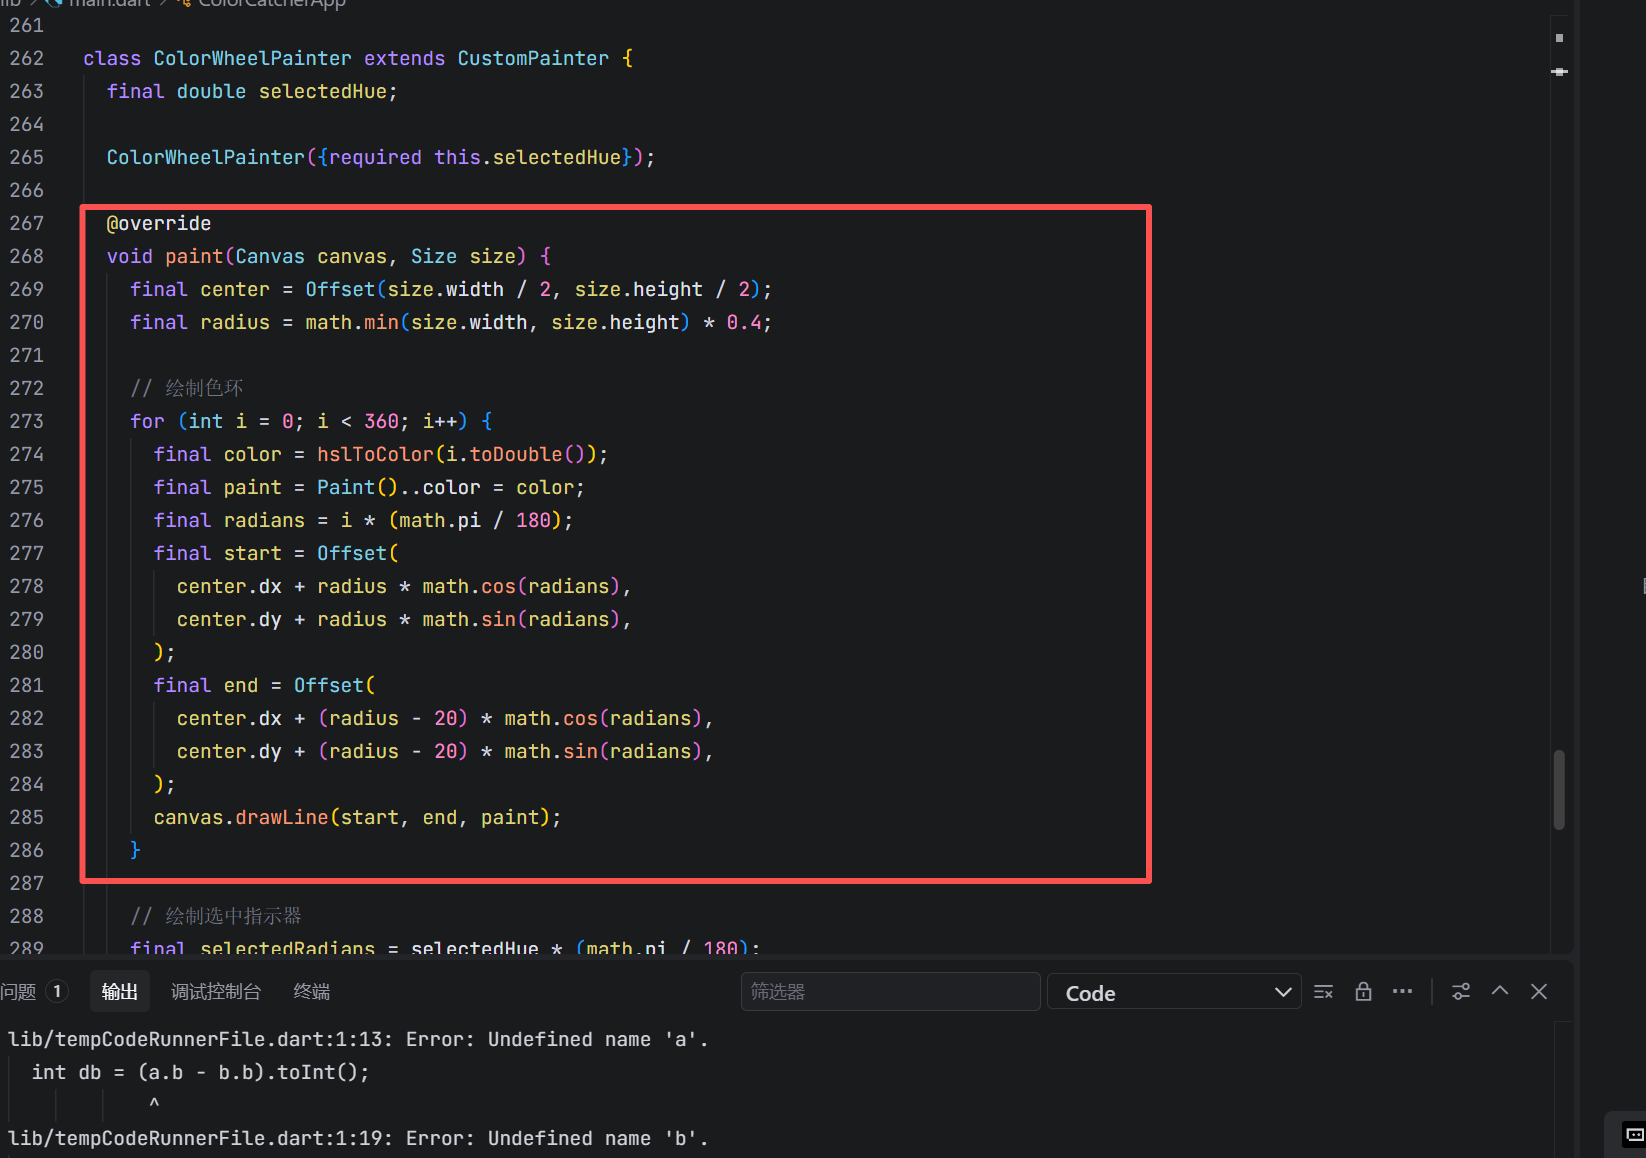Click line number 262 in the gutter
This screenshot has height=1158, width=1646.
coord(27,58)
